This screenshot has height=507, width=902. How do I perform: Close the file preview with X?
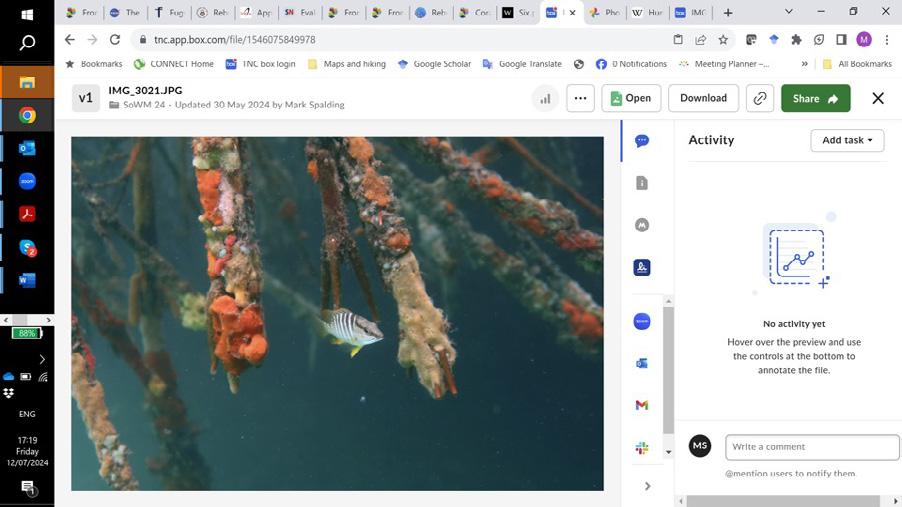[877, 98]
